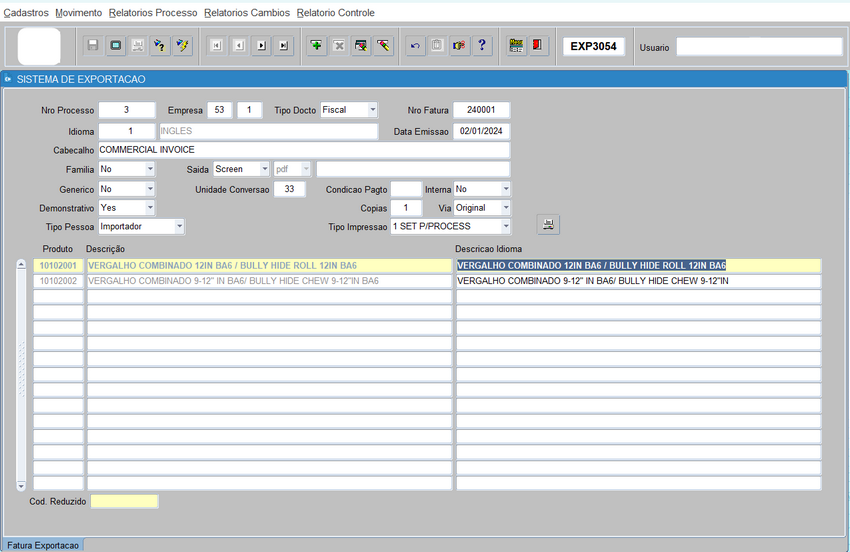This screenshot has width=850, height=552.
Task: Click the Clear Record eraser icon
Action: click(361, 46)
